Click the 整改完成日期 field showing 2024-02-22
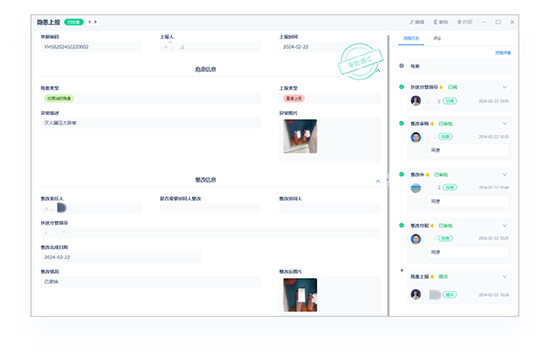Viewport: 550px width, 364px height. coord(121,257)
